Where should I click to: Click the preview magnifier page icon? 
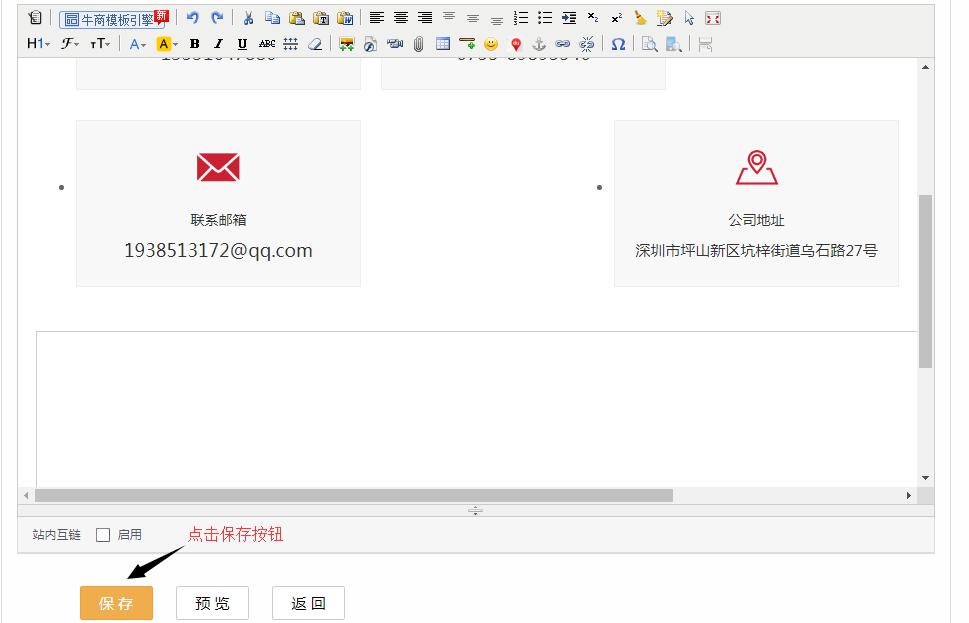(649, 43)
